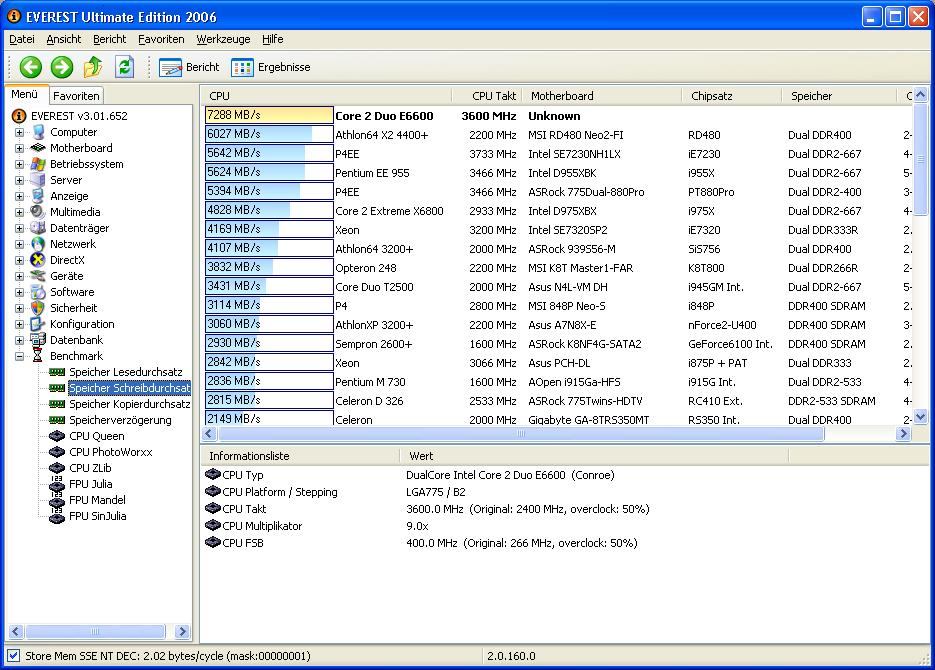Viewport: 935px width, 670px height.
Task: Click the results list horizontal scrollbar thumb
Action: click(x=520, y=434)
